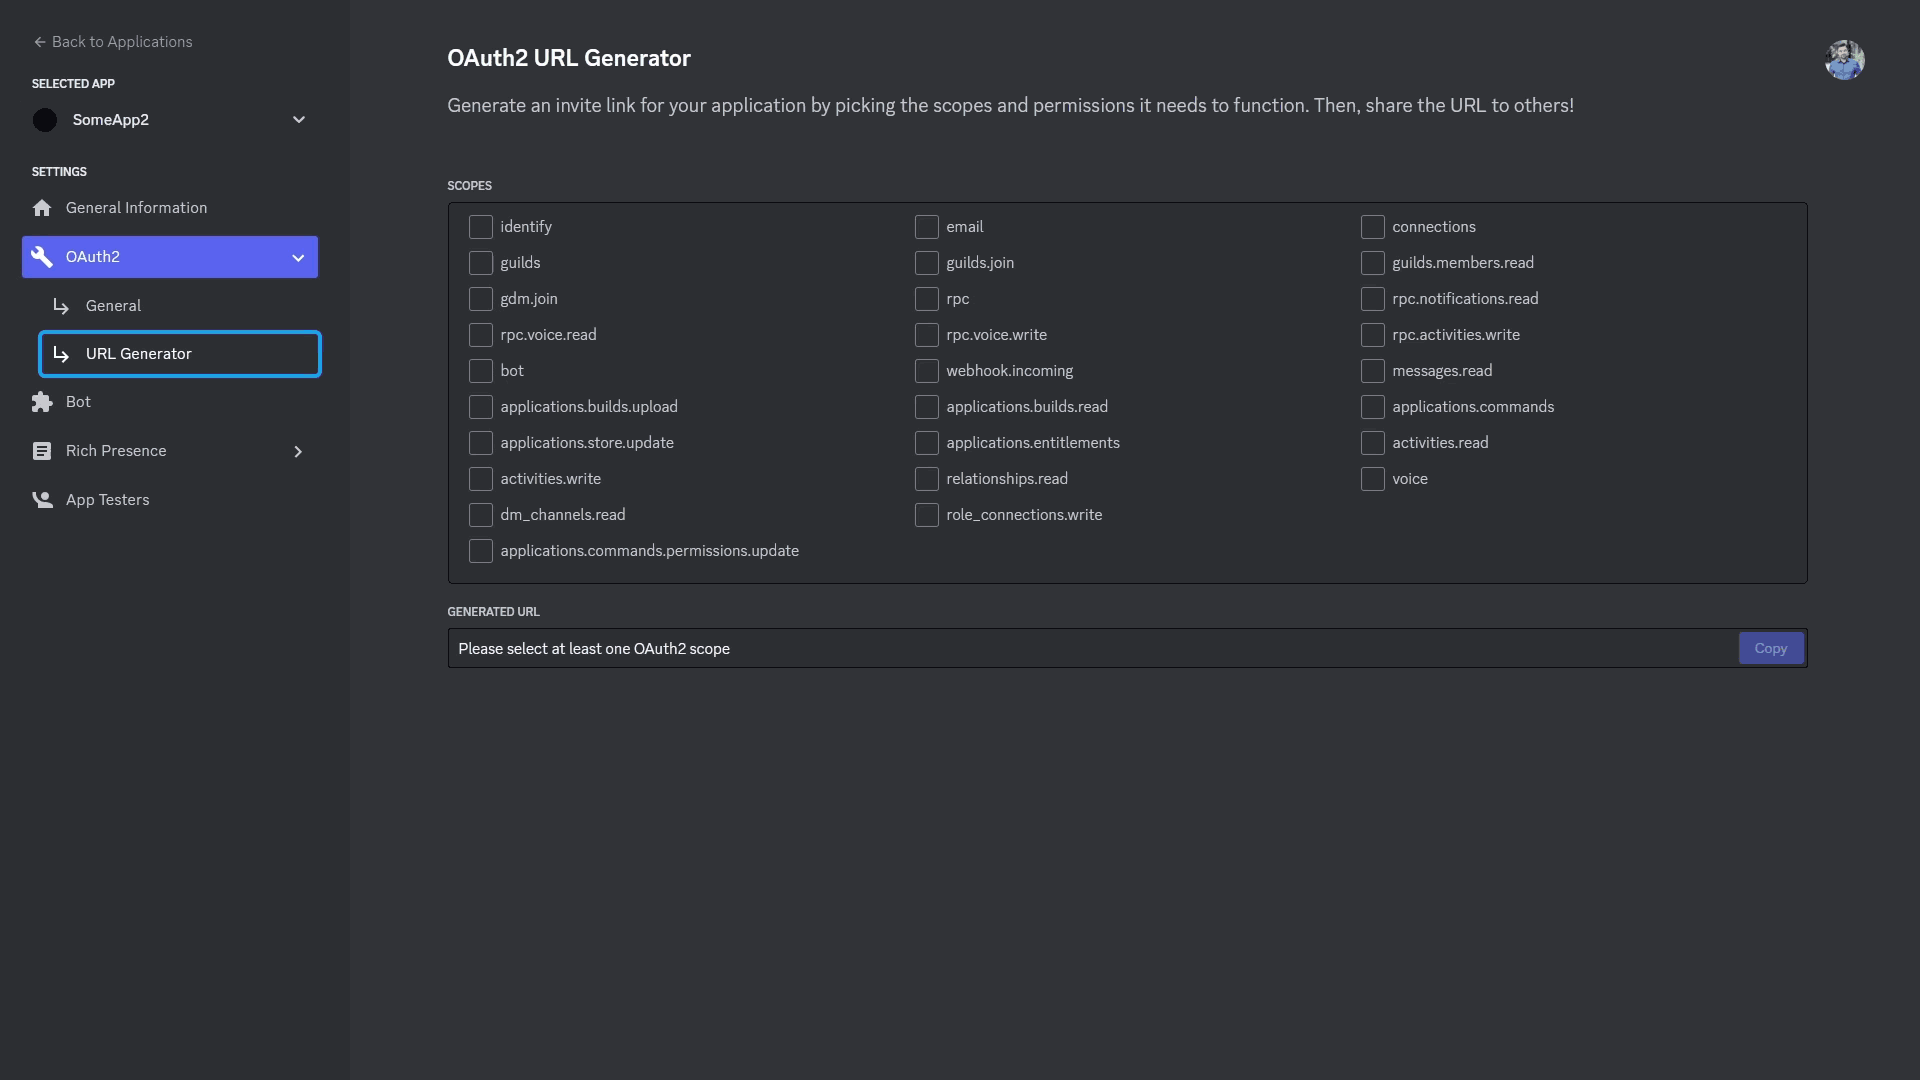Screen dimensions: 1920x1080
Task: Click the App Testers settings icon
Action: pyautogui.click(x=44, y=500)
